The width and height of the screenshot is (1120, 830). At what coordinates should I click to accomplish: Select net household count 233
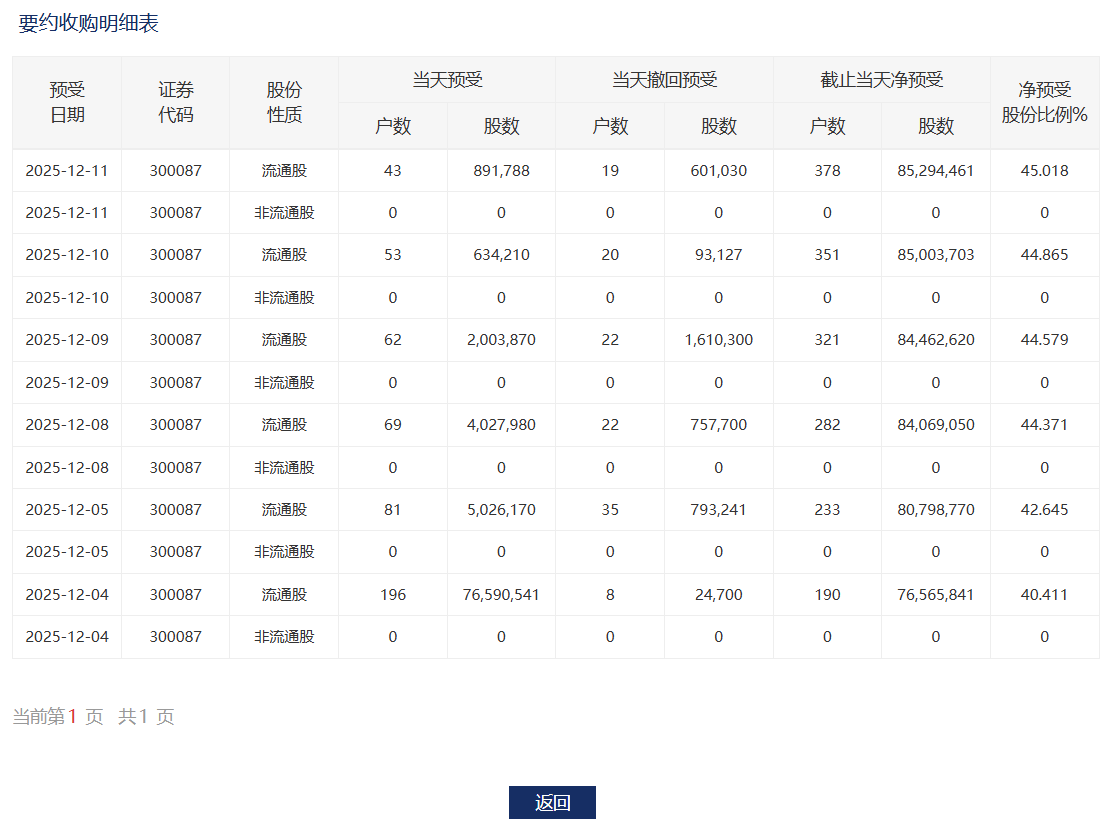click(x=827, y=510)
